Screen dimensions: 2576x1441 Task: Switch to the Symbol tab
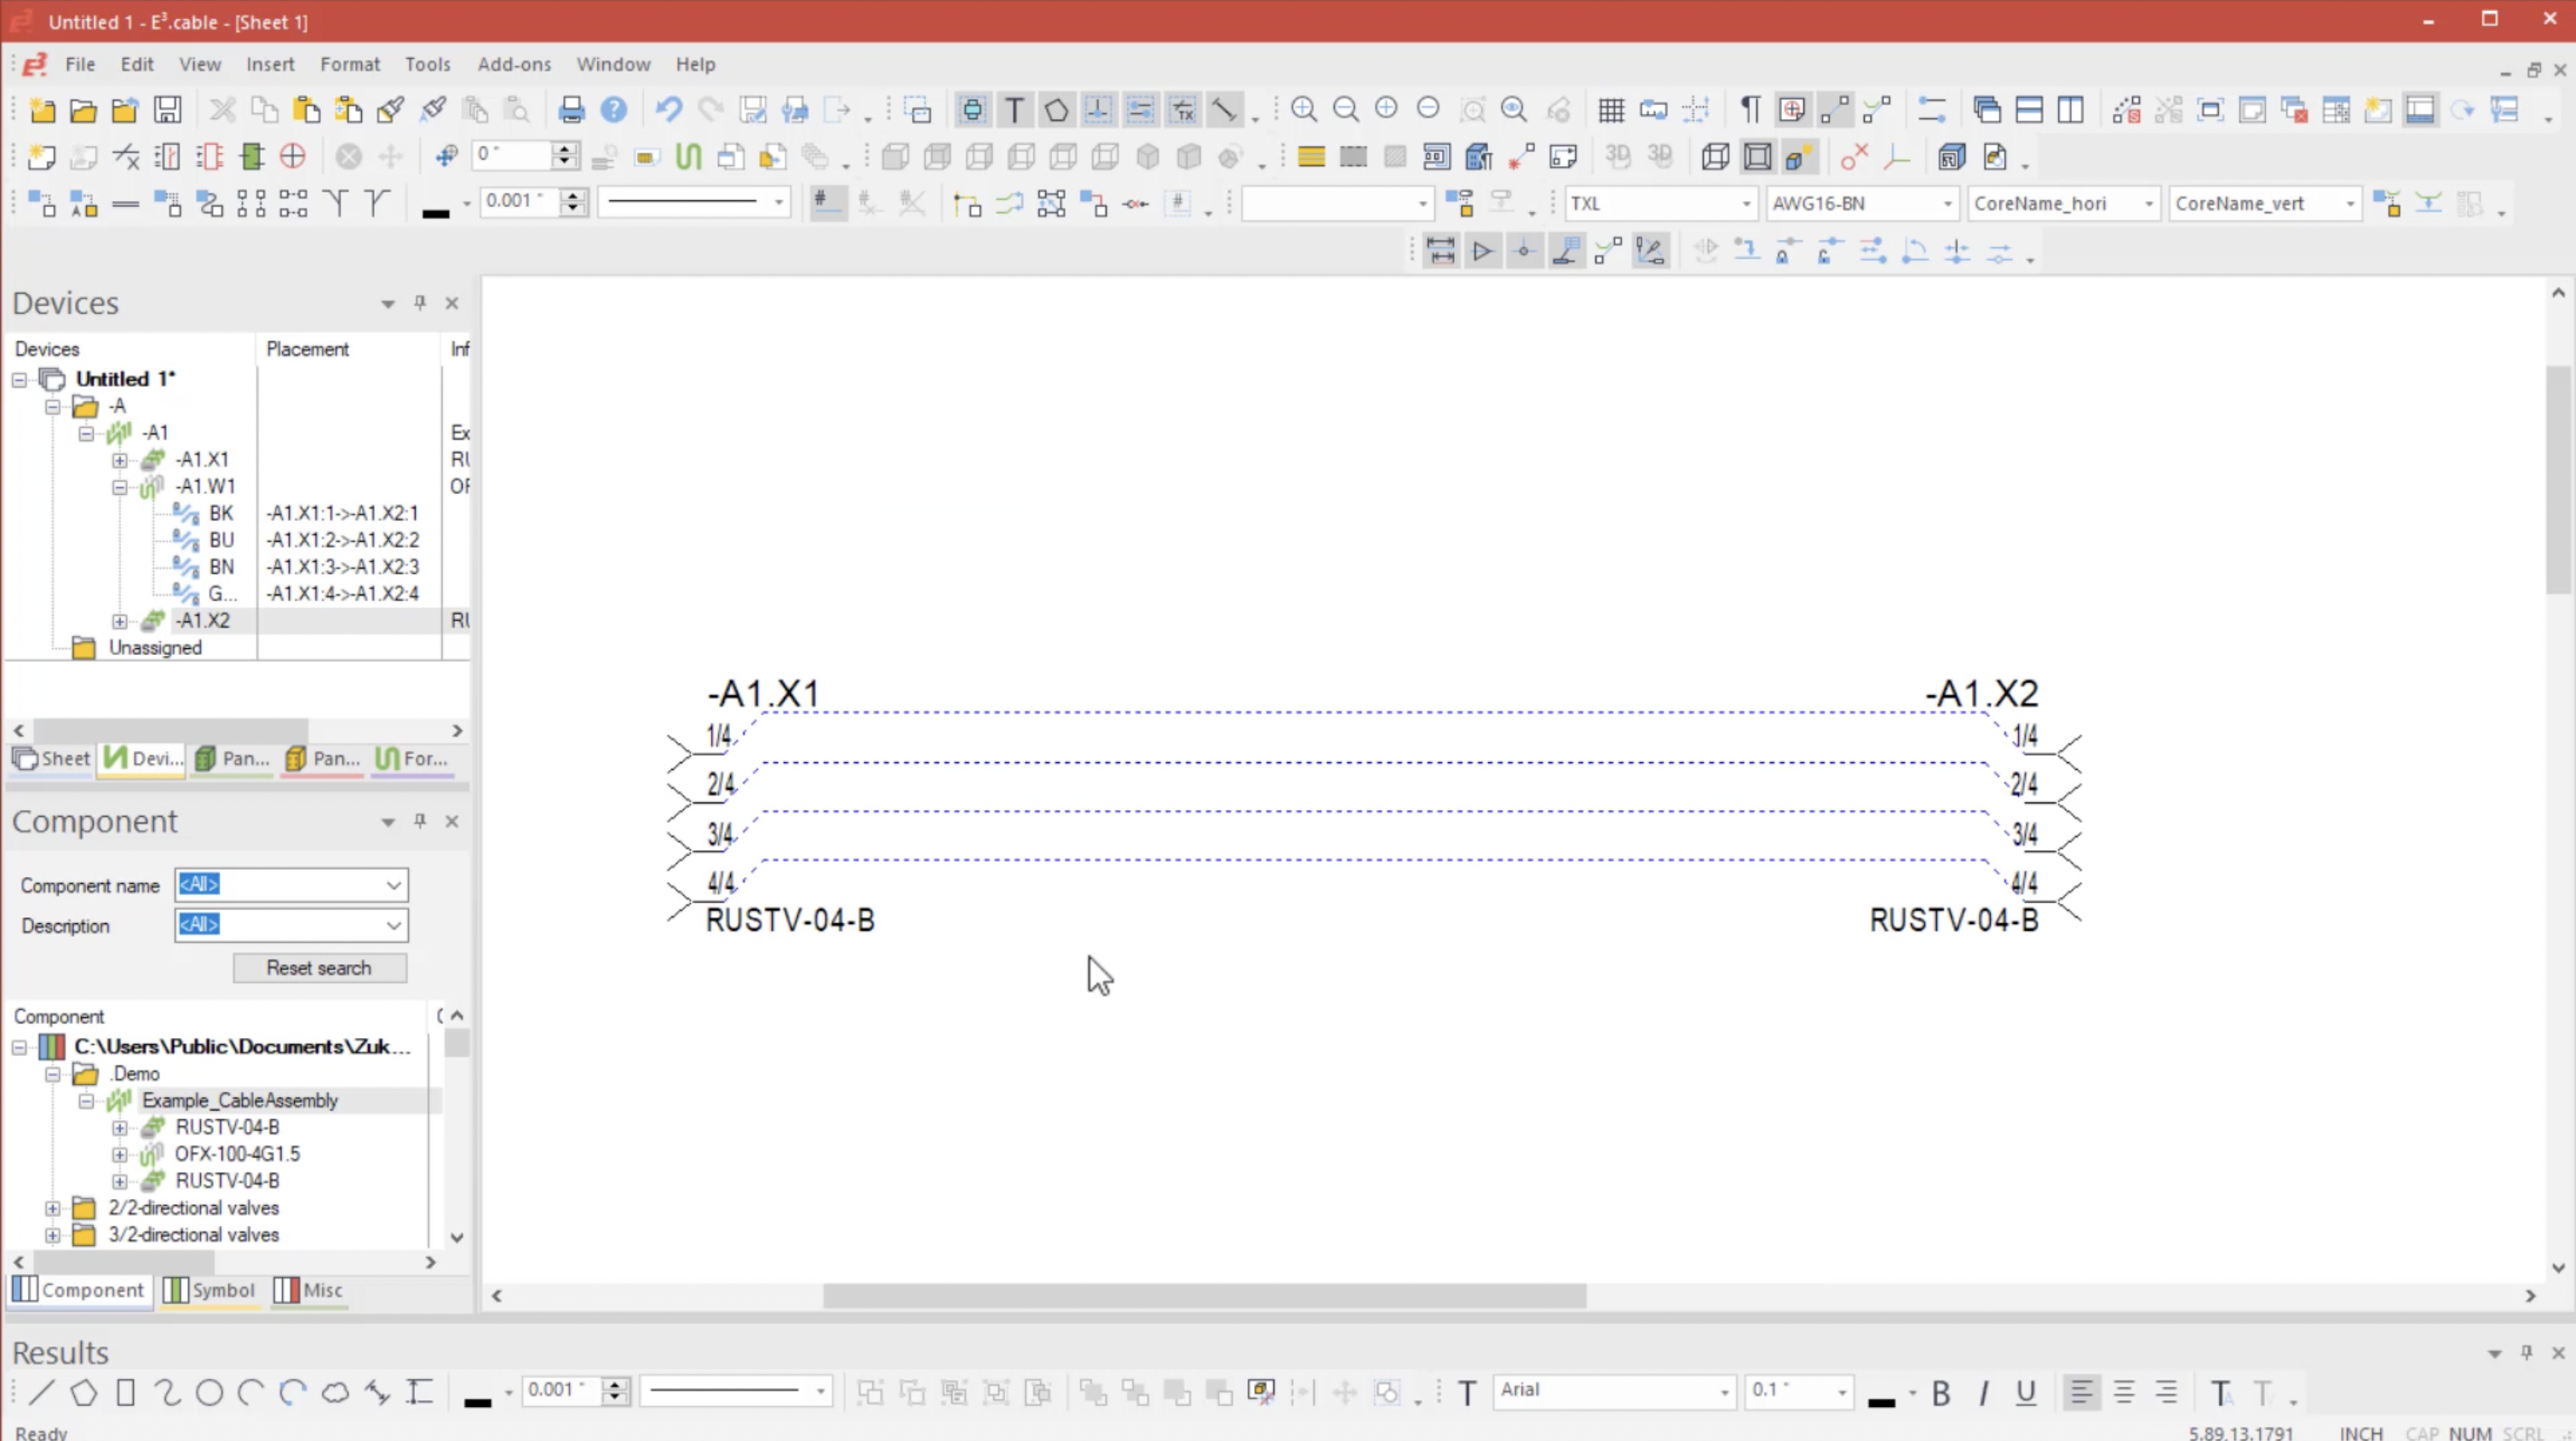(x=210, y=1291)
